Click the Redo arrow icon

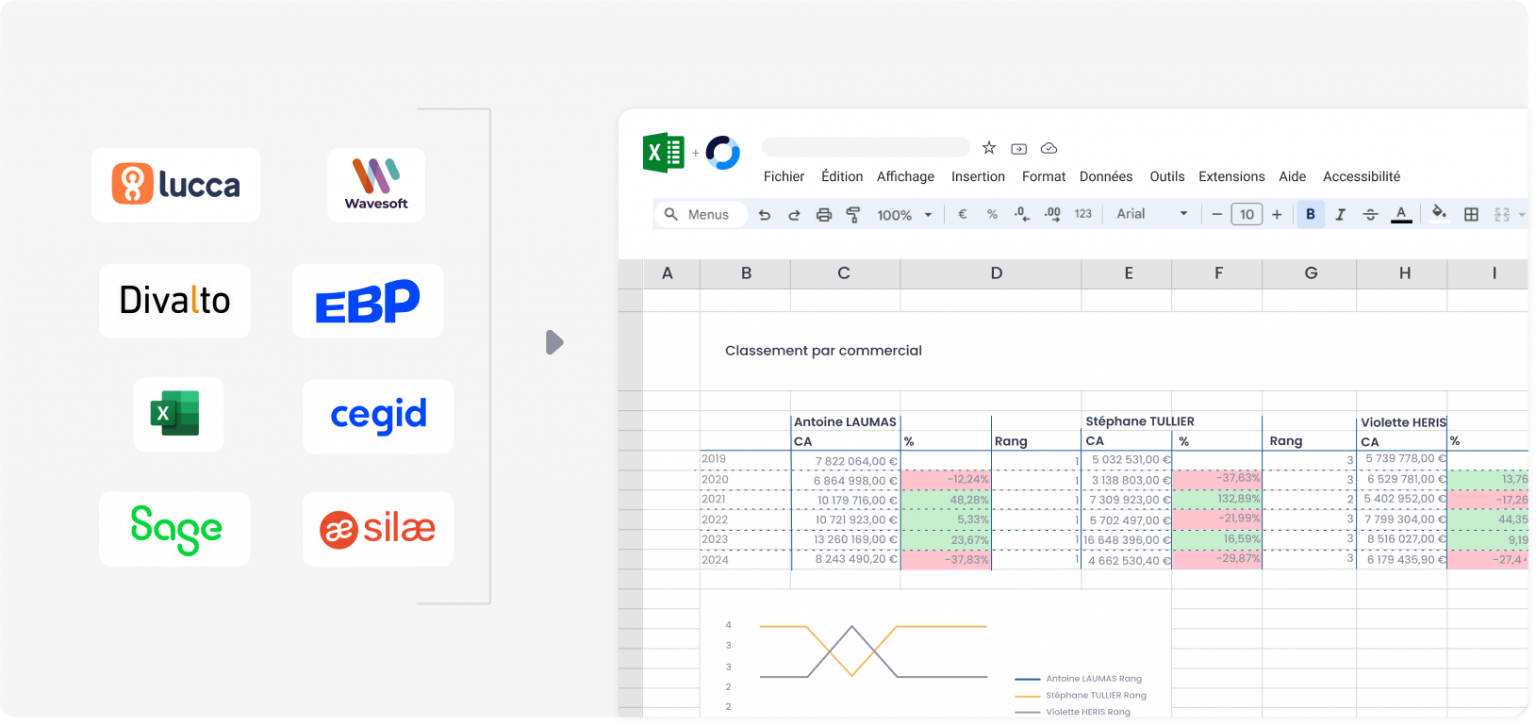(x=795, y=214)
